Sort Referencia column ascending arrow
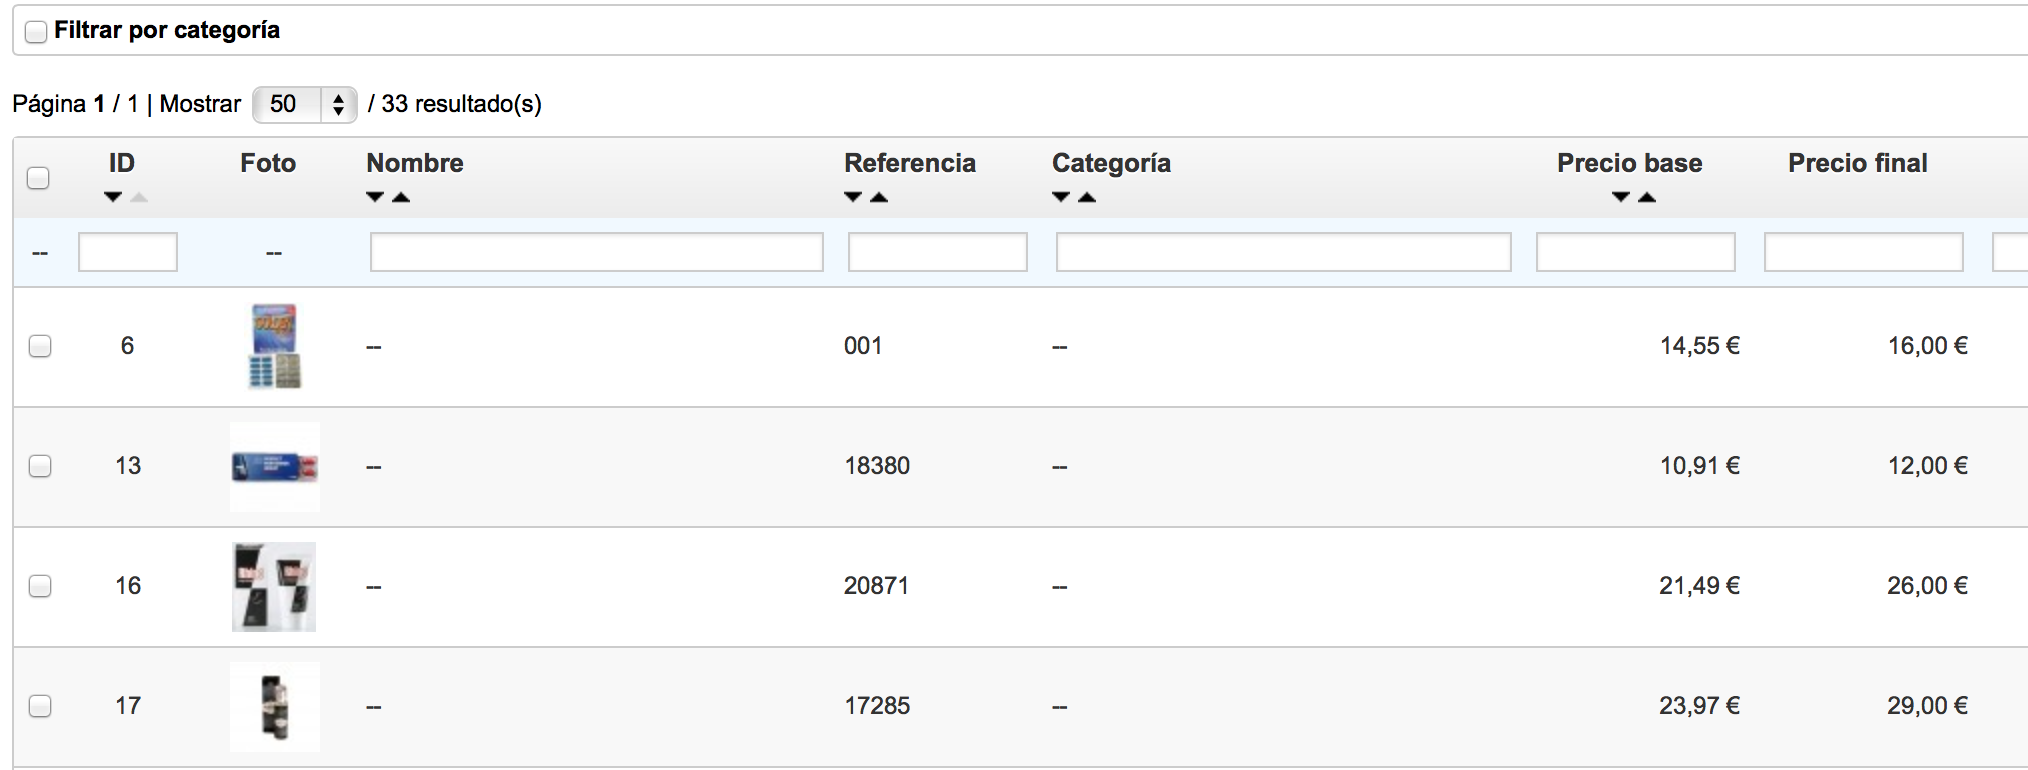The height and width of the screenshot is (770, 2028). pyautogui.click(x=879, y=197)
